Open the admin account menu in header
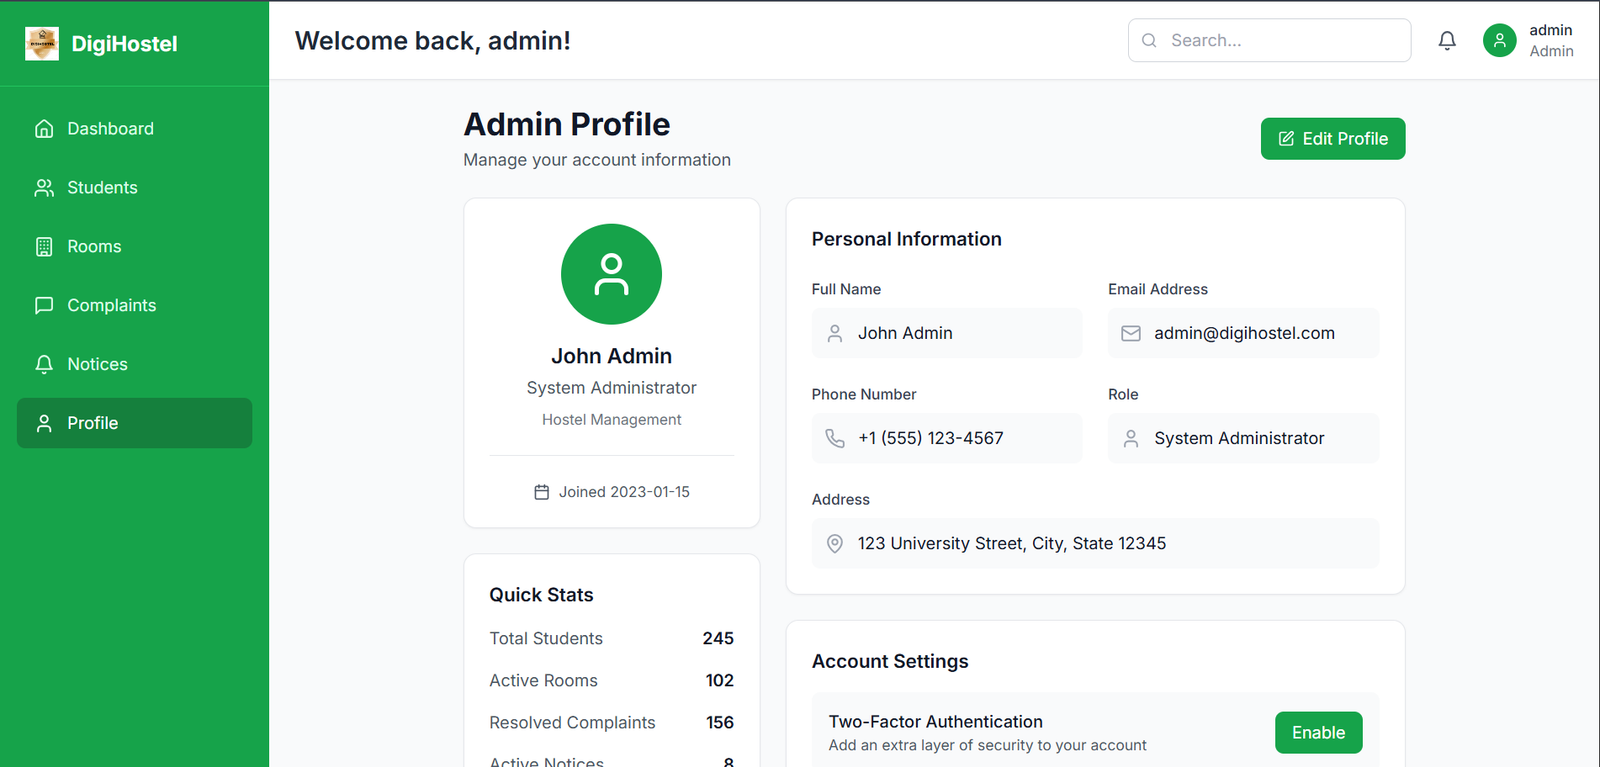Screen dimensions: 1600x767 coord(1528,41)
